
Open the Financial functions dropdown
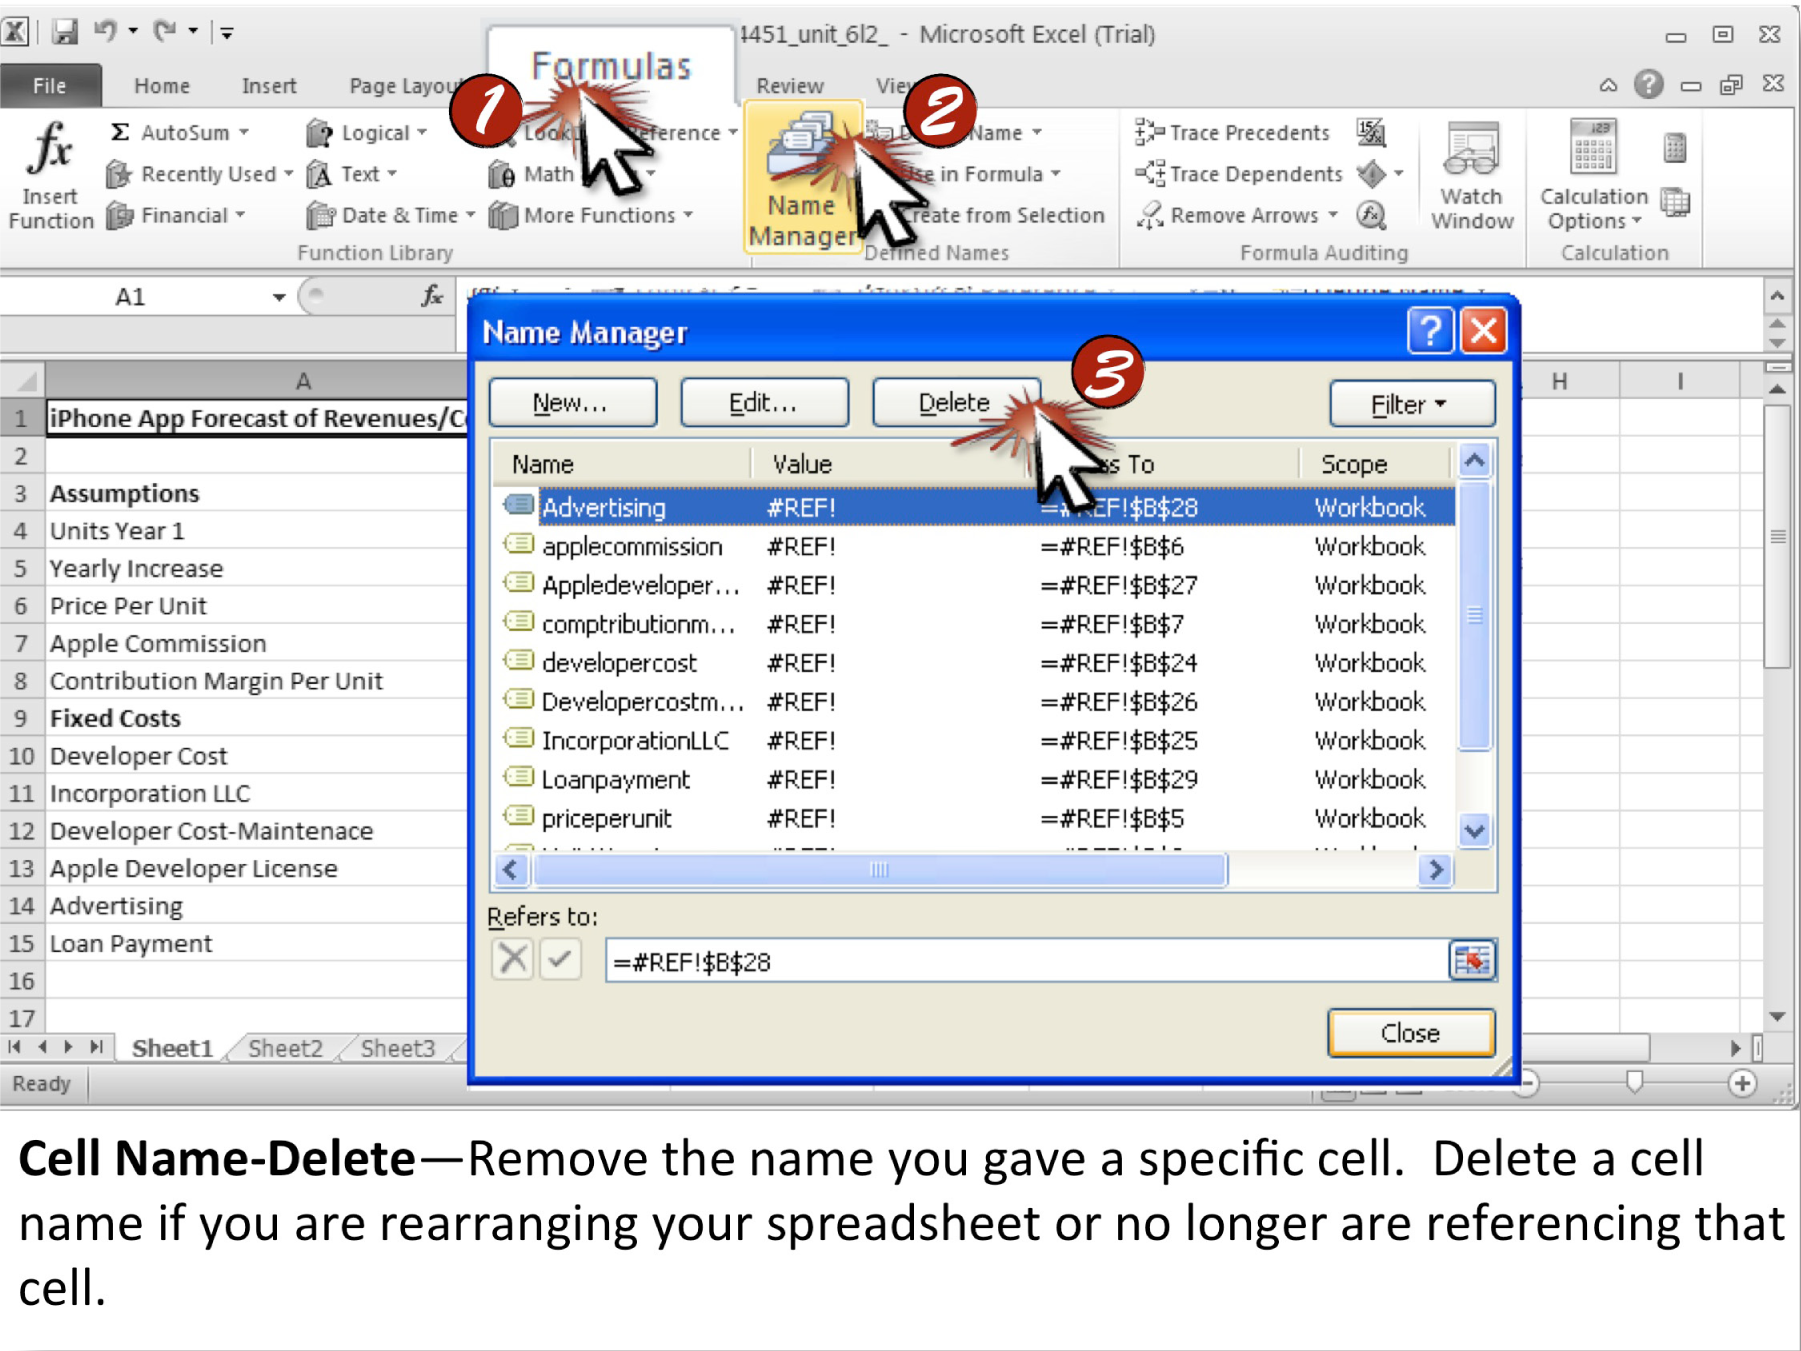tap(176, 215)
